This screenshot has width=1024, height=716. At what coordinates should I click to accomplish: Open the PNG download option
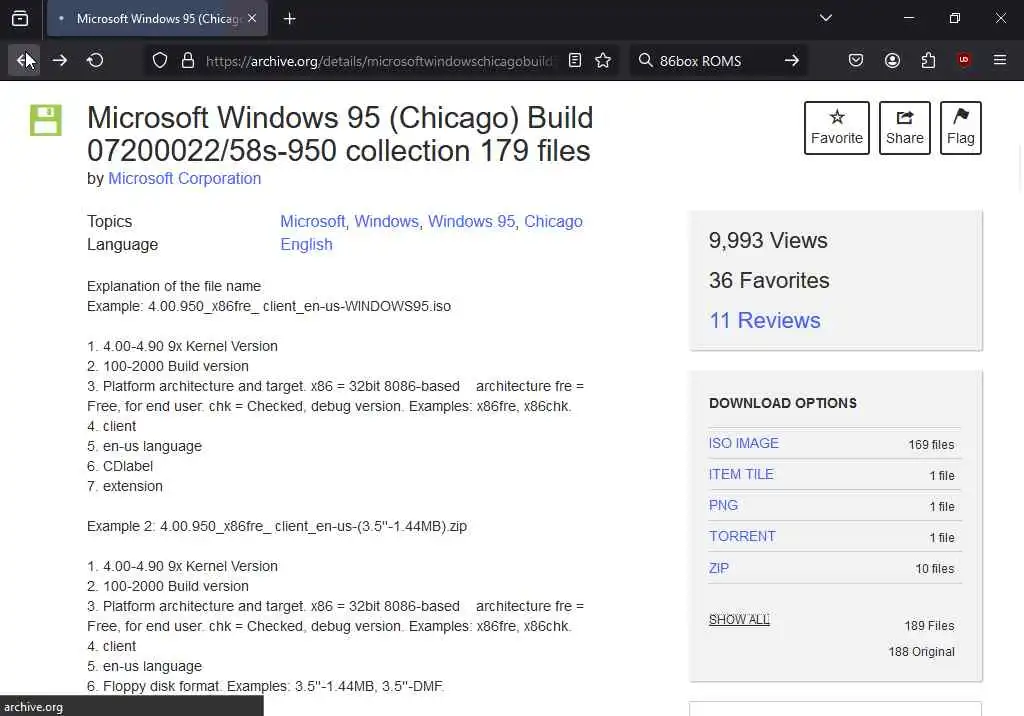[724, 506]
